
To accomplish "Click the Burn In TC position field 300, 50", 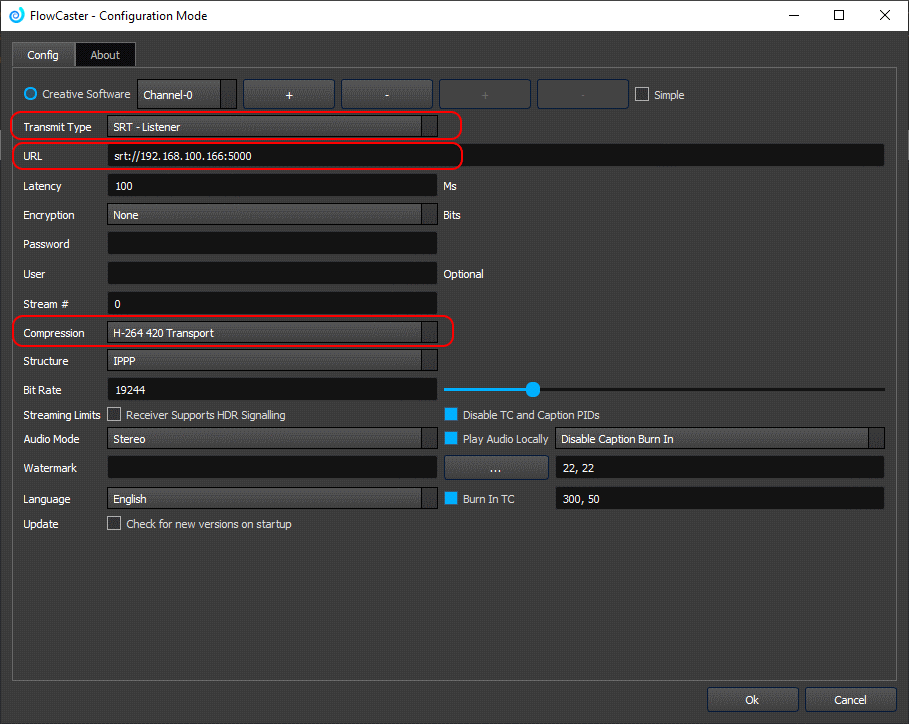I will point(719,499).
